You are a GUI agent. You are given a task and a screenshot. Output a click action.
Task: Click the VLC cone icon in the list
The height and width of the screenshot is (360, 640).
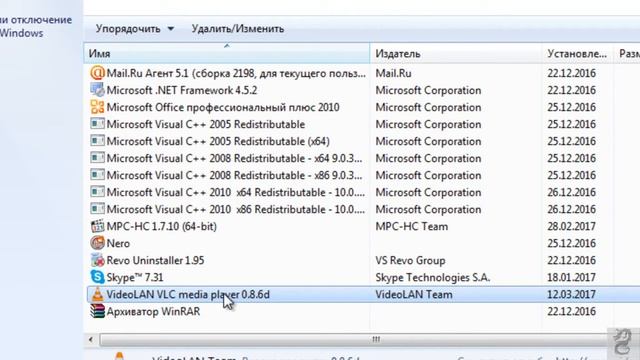[x=97, y=294]
